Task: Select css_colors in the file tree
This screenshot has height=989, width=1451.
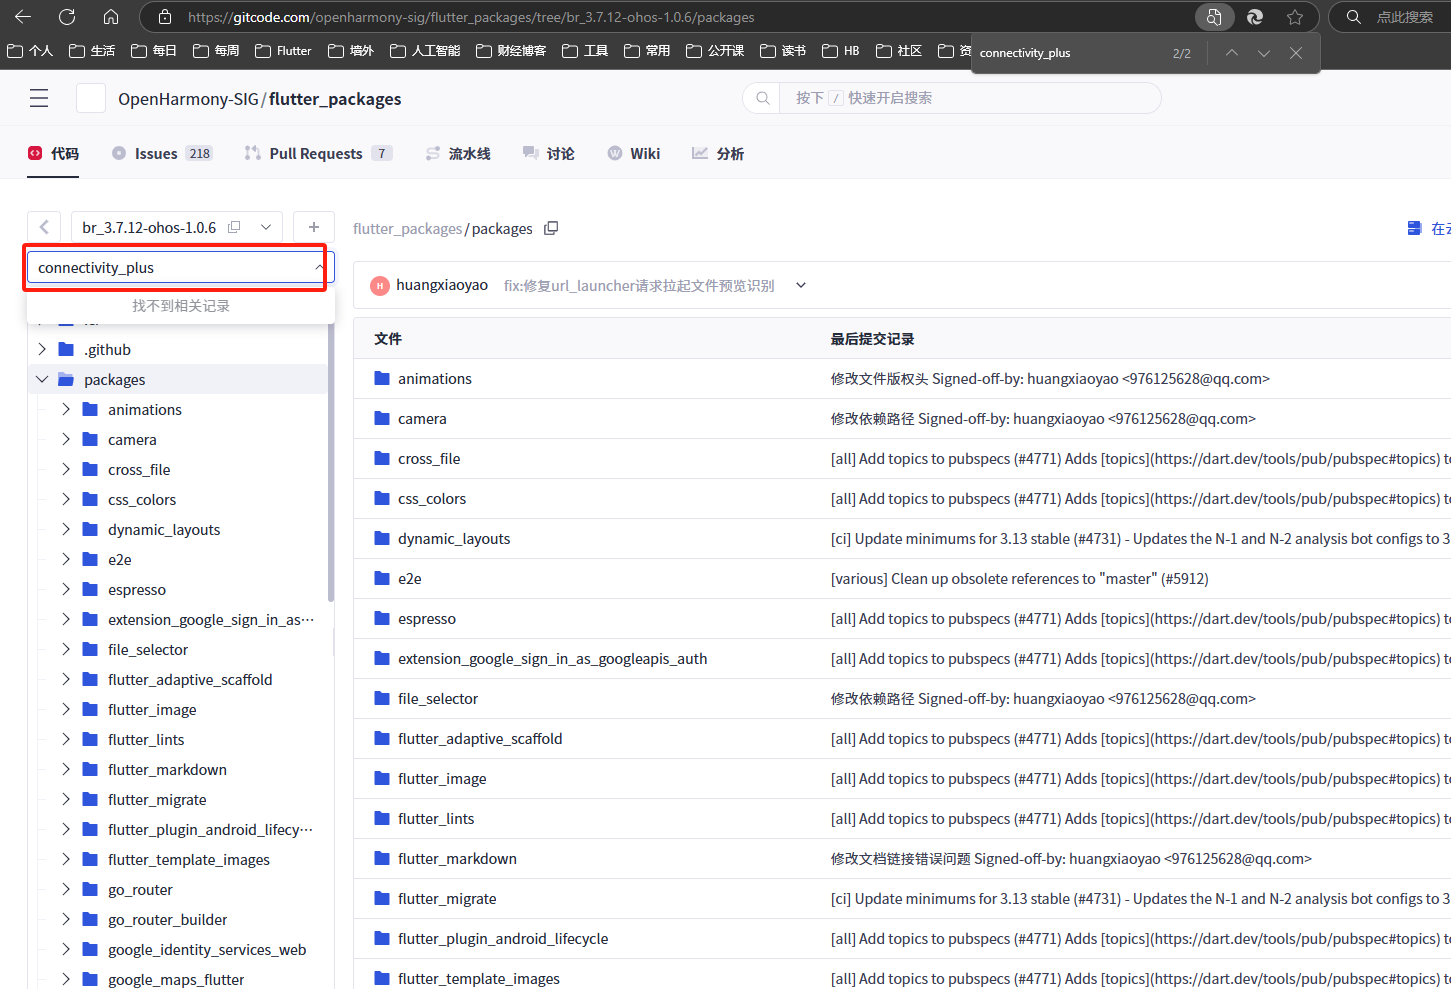Action: (x=142, y=499)
